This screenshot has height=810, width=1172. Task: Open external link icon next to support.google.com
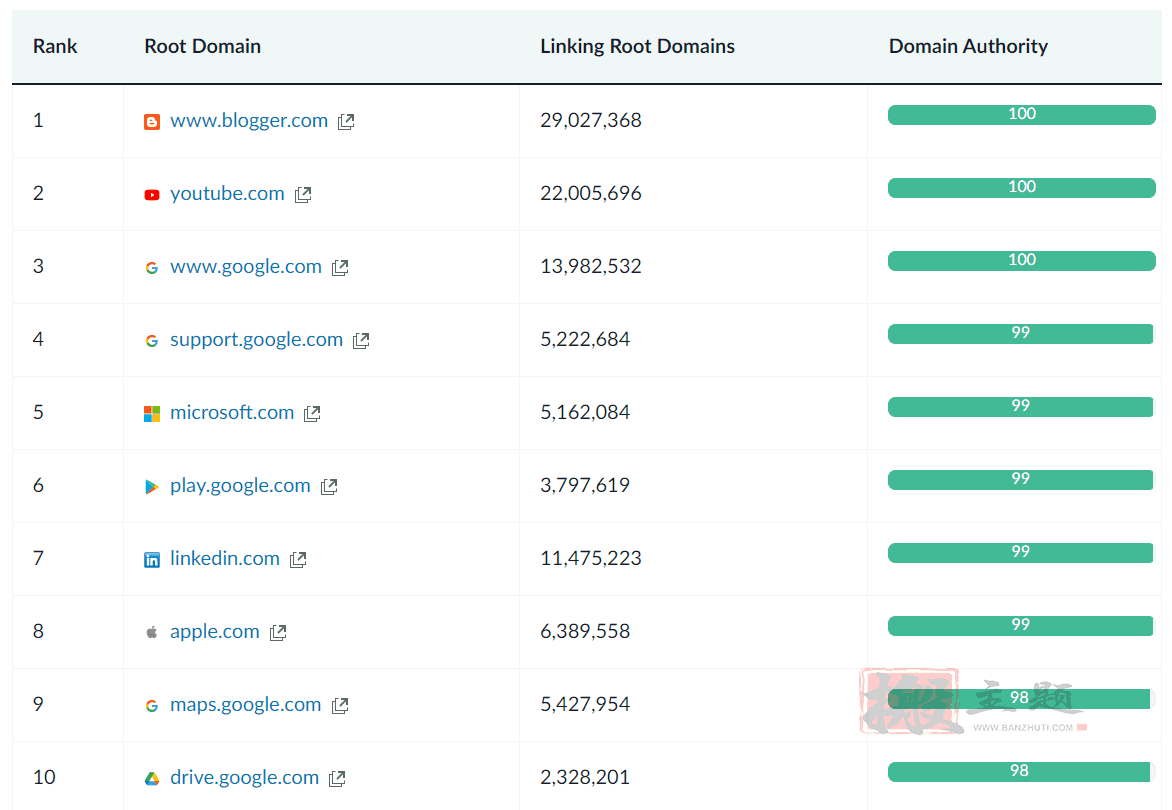click(x=361, y=341)
